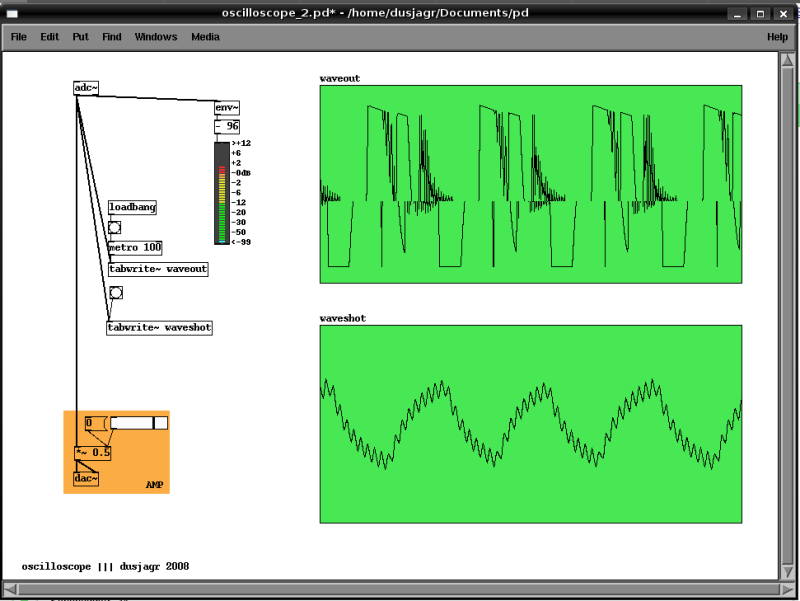Image resolution: width=800 pixels, height=601 pixels.
Task: Click the AMP label on orange canvas
Action: [x=155, y=485]
